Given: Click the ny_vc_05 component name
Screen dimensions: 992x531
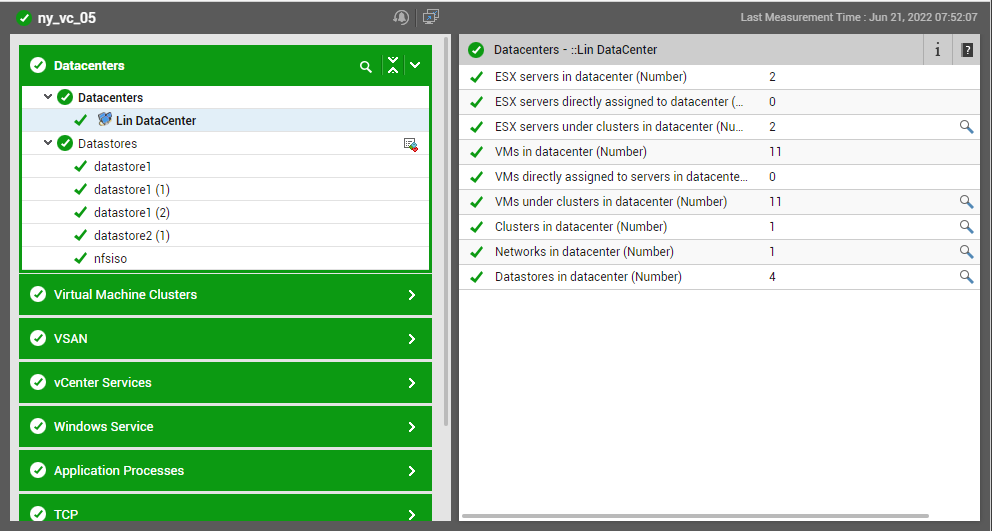Looking at the screenshot, I should coord(66,18).
